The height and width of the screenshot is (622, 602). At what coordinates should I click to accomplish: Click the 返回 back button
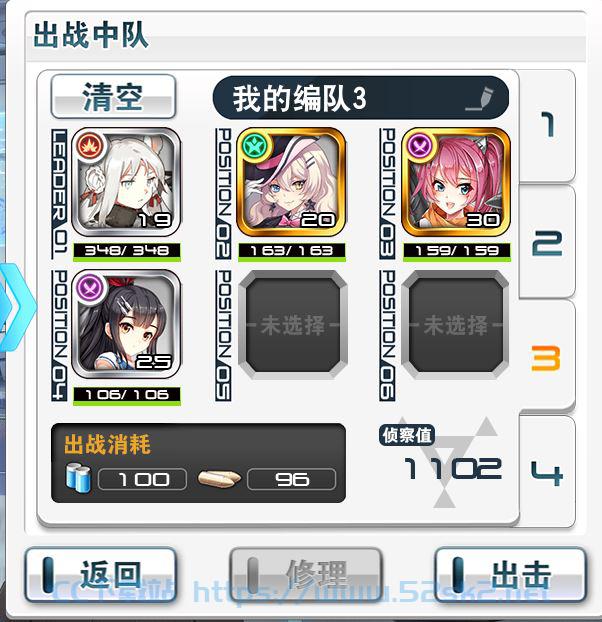point(100,574)
